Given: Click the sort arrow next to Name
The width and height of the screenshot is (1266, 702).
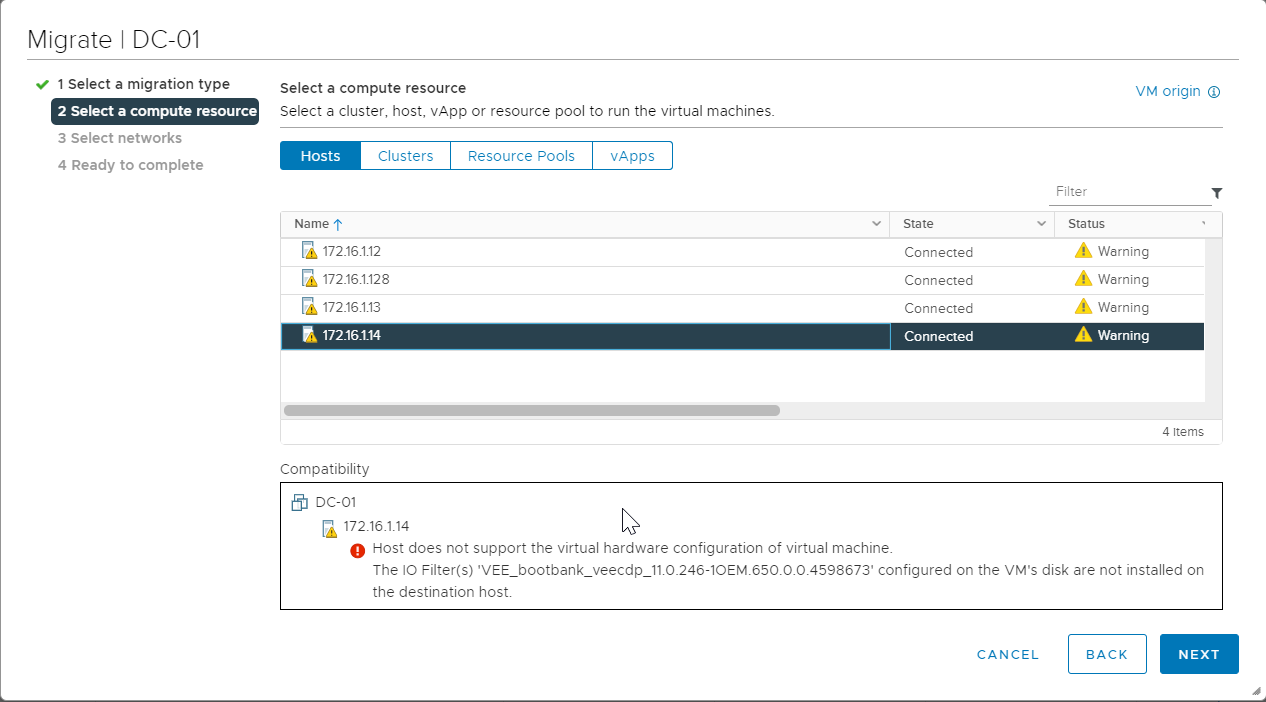Looking at the screenshot, I should (338, 225).
